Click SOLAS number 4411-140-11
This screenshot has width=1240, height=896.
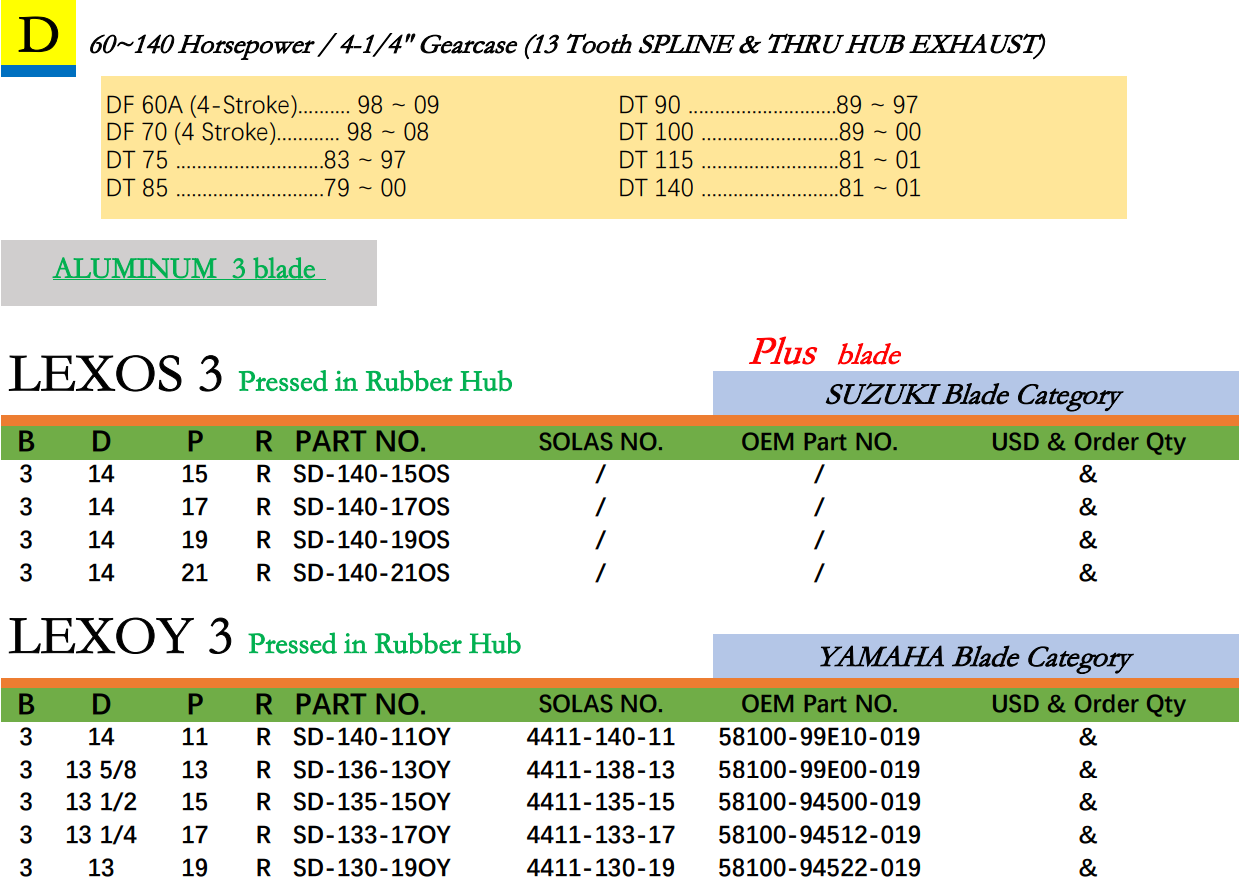point(601,737)
